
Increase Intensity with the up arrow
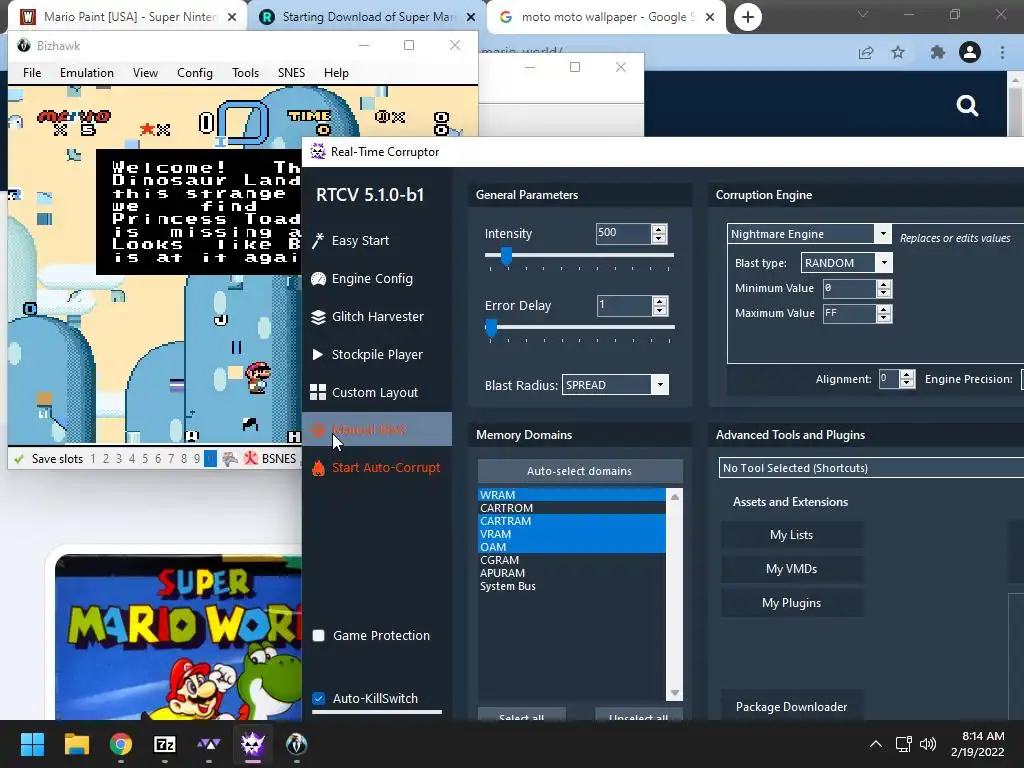click(659, 229)
